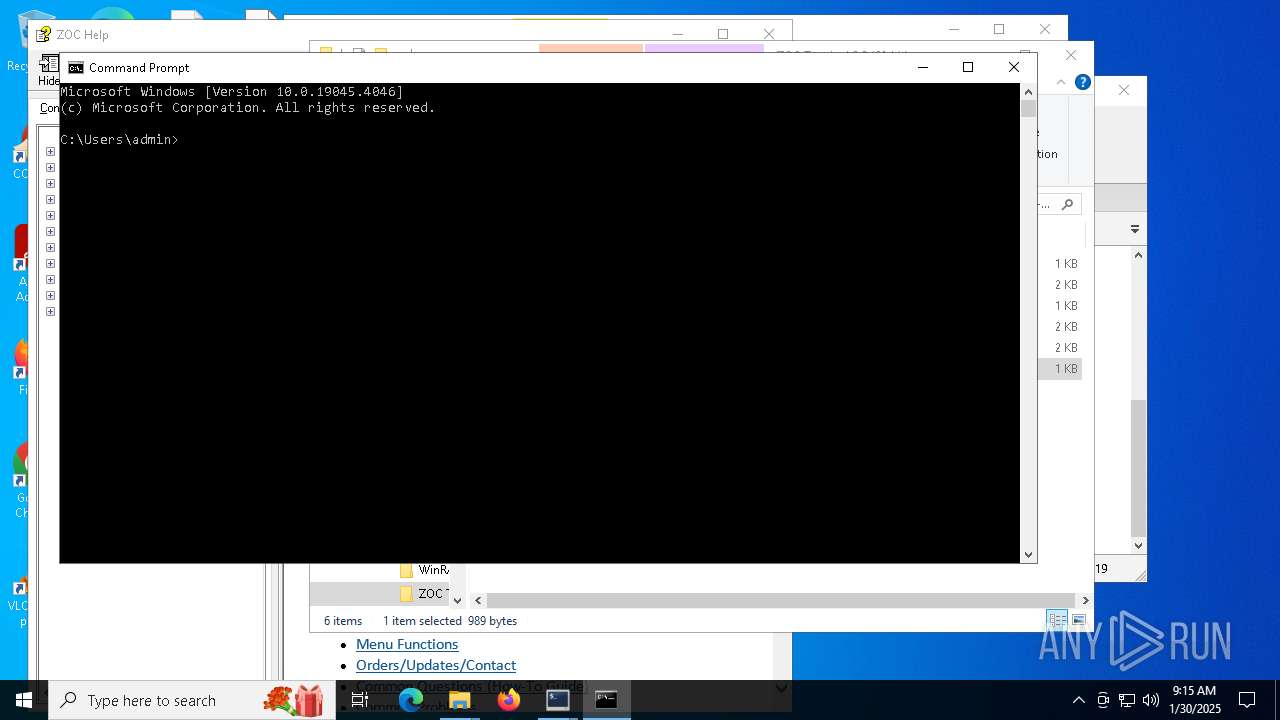Expand the bottommost tree node in ZOC Help

pos(50,312)
